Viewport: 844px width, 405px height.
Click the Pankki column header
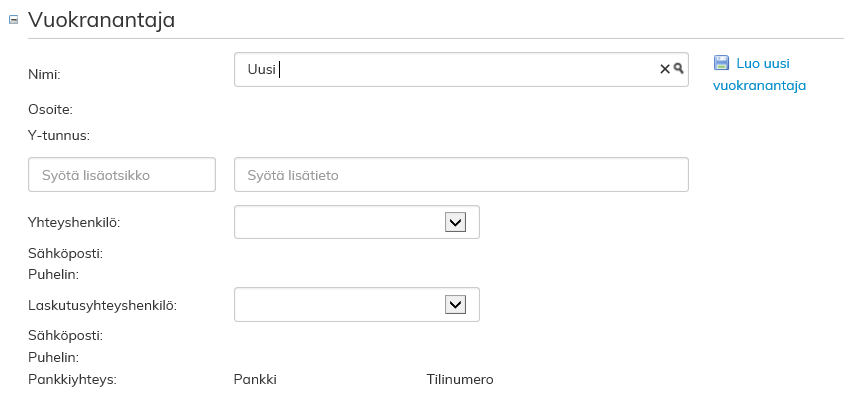[x=255, y=379]
